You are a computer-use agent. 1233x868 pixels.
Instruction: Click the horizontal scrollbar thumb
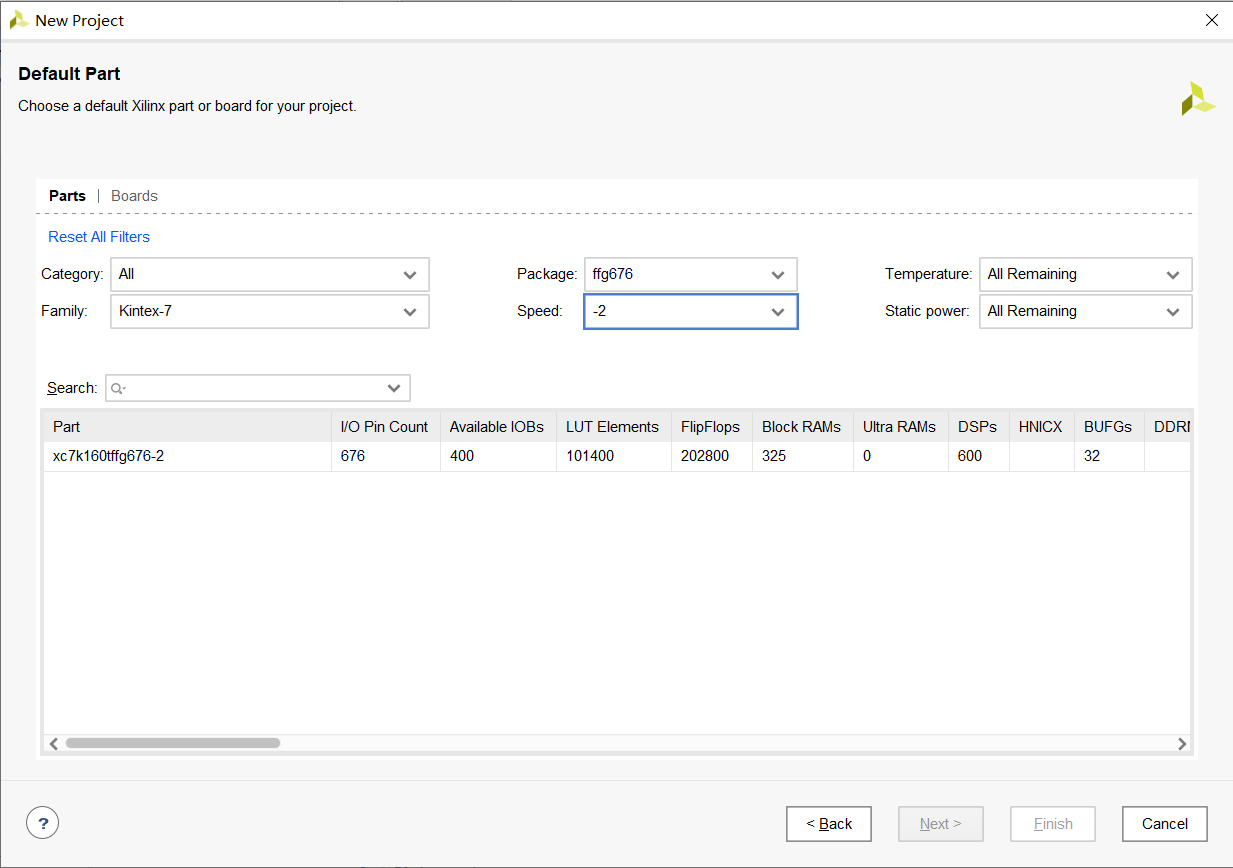tap(172, 743)
